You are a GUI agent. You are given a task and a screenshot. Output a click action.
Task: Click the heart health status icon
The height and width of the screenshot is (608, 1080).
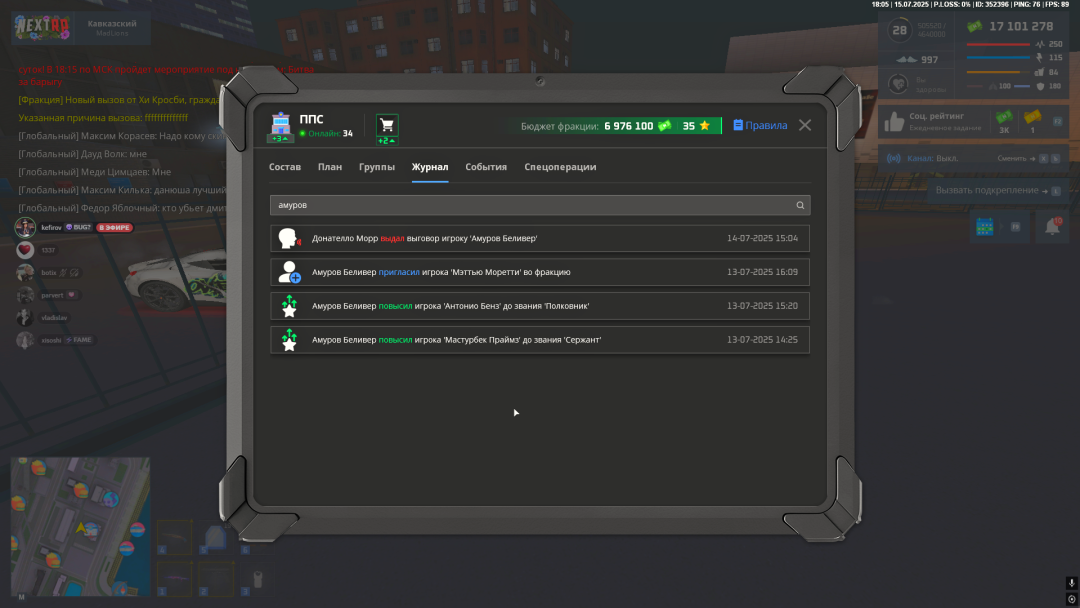tap(898, 84)
